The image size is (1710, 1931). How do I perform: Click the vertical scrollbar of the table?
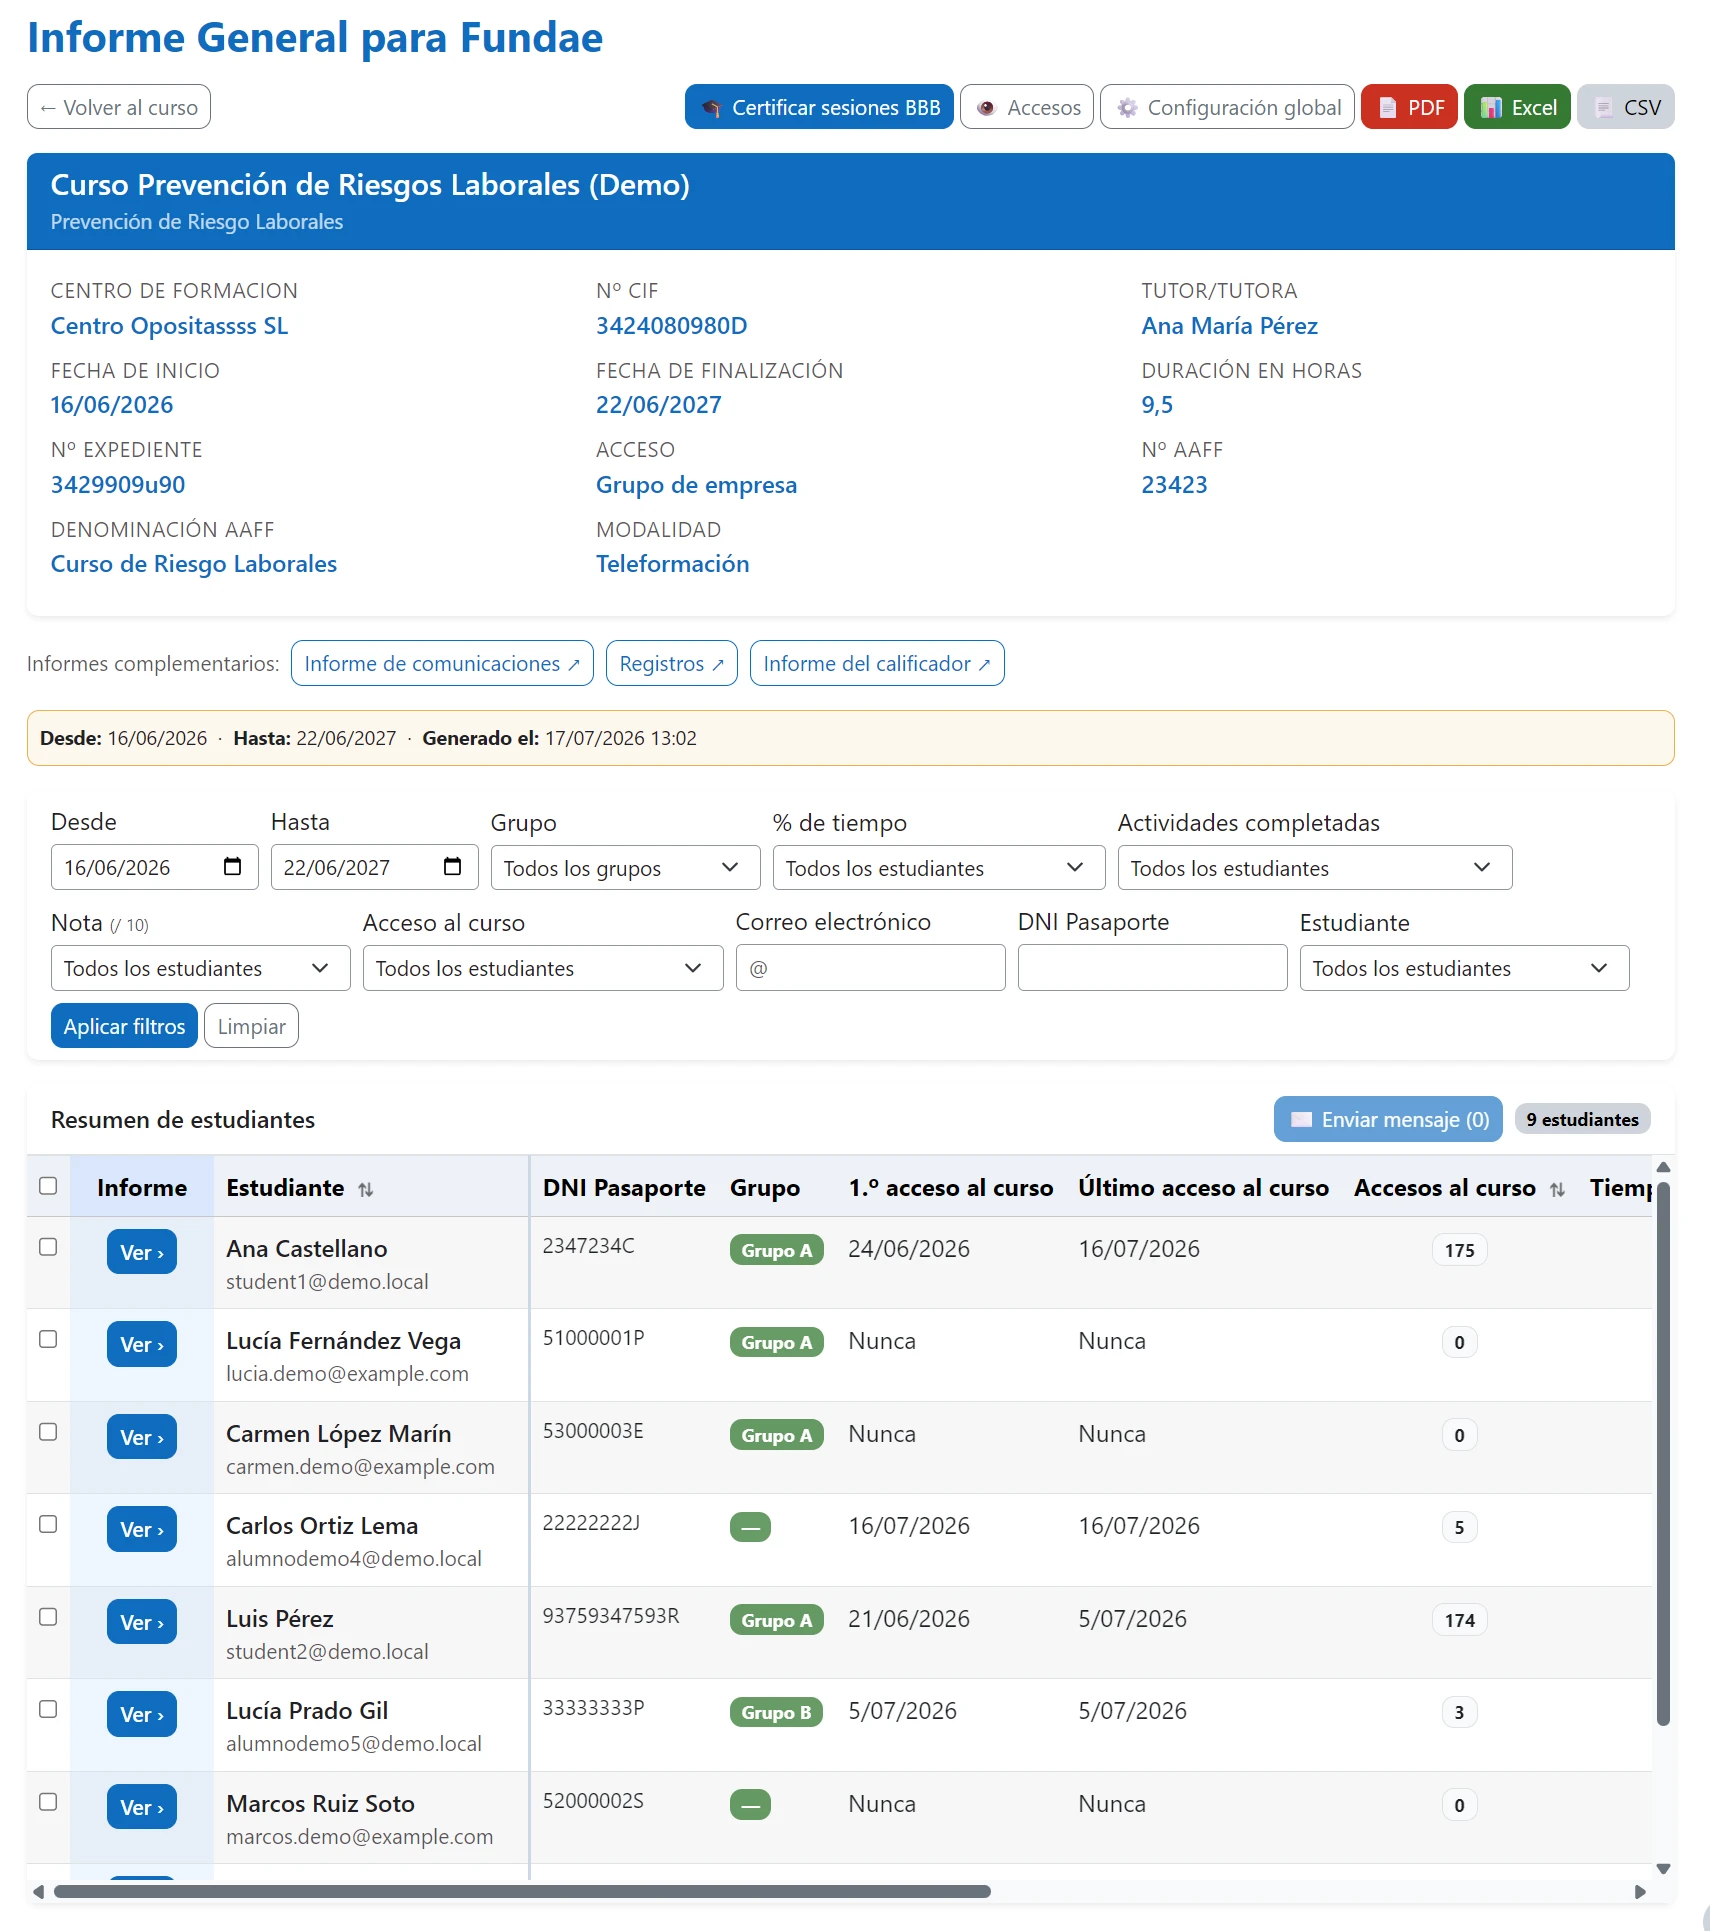(1663, 1454)
